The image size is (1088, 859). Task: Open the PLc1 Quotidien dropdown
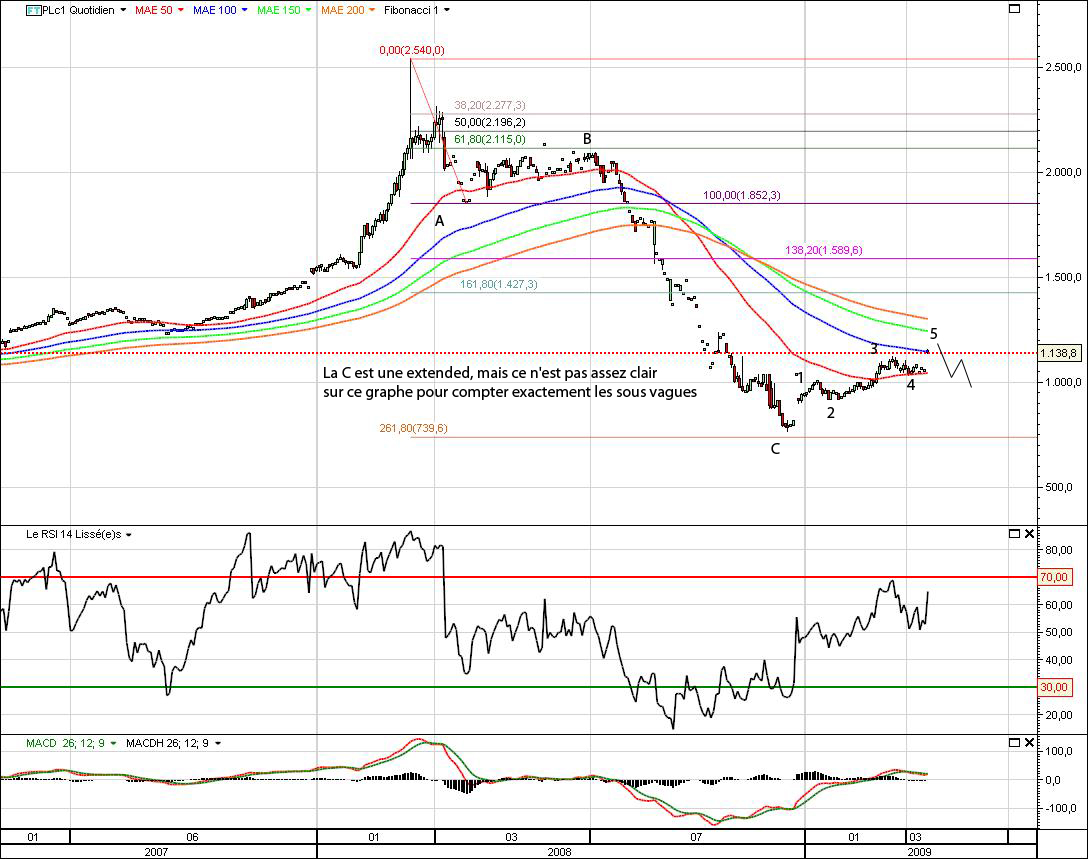(x=122, y=10)
